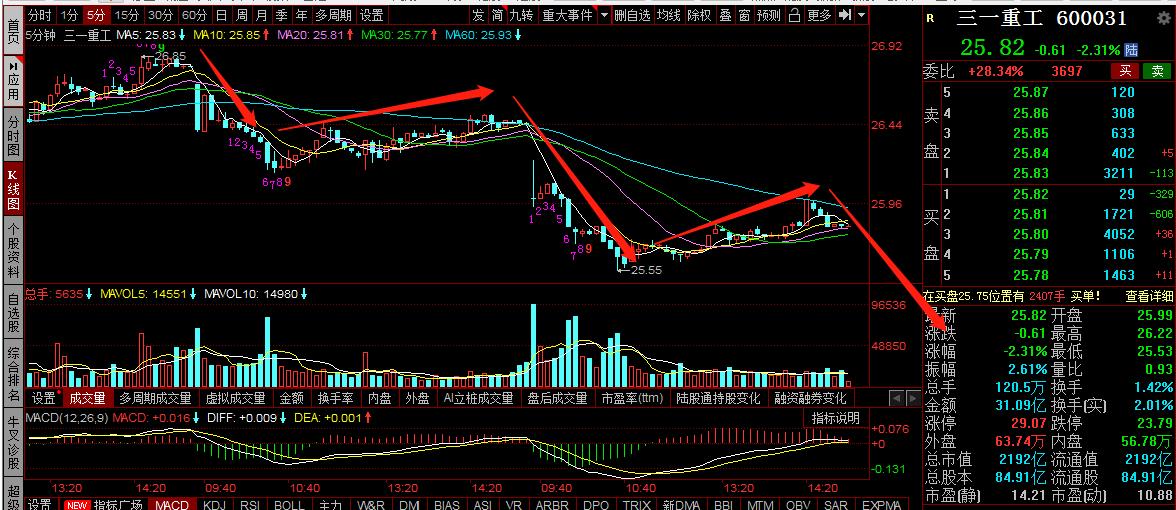Open the K线图 sidebar panel

pos(13,188)
